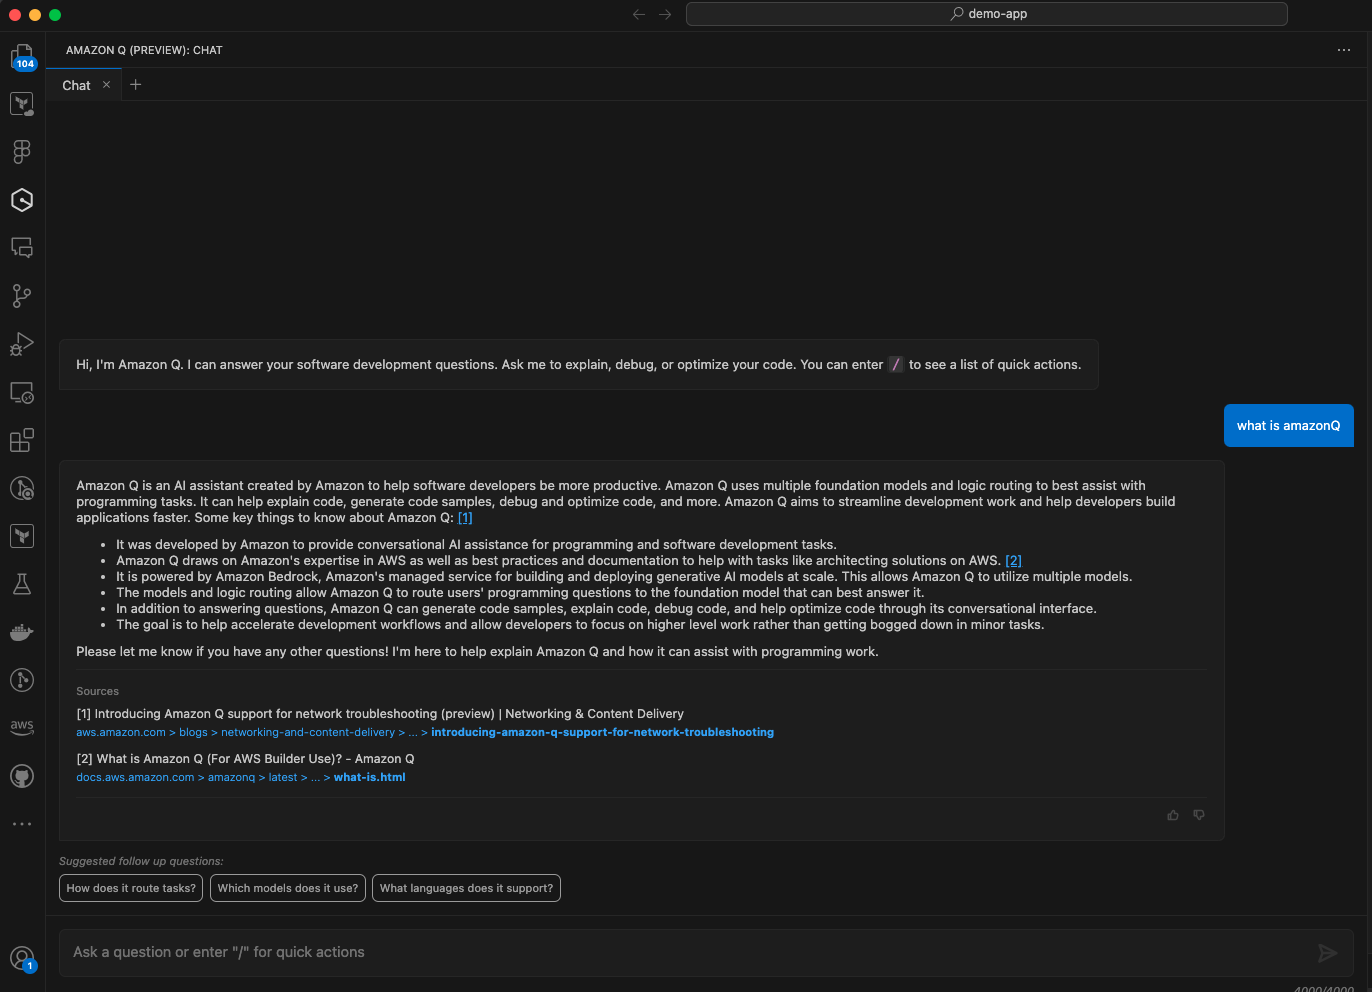
Task: Open the what-is.html documentation source link
Action: [370, 778]
